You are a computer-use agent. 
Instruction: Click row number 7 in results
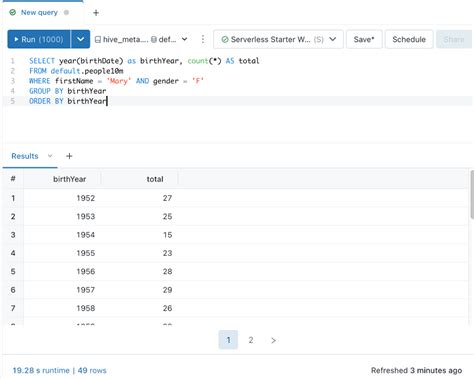[x=13, y=308]
